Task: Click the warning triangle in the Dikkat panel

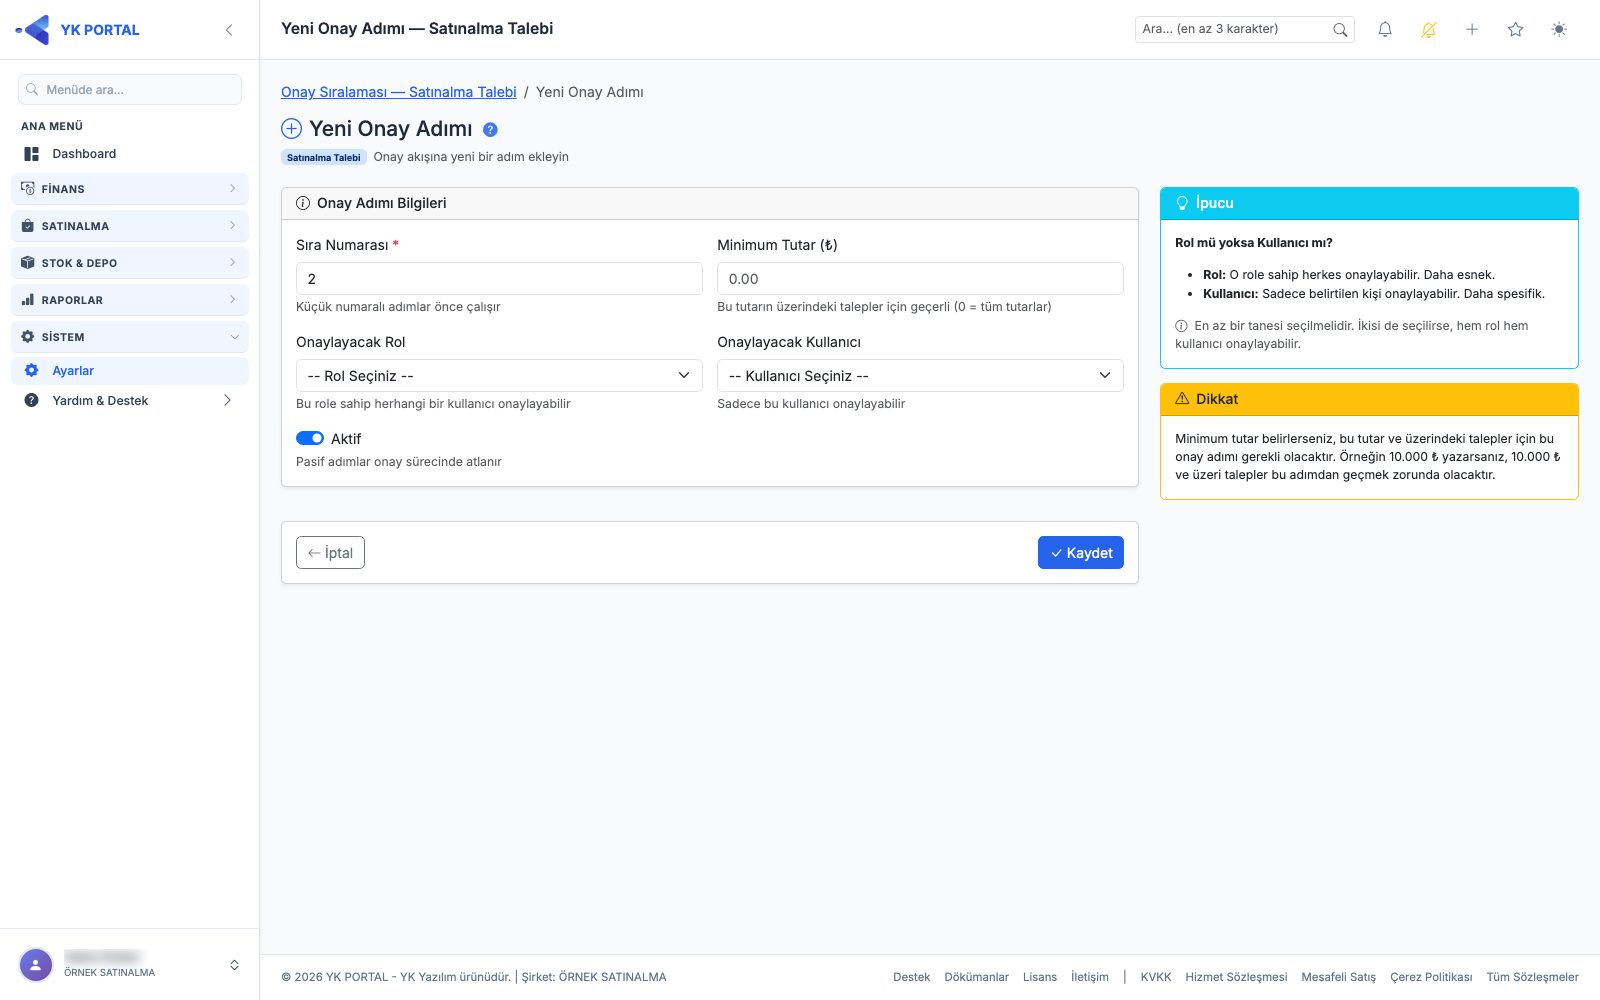Action: coord(1182,399)
